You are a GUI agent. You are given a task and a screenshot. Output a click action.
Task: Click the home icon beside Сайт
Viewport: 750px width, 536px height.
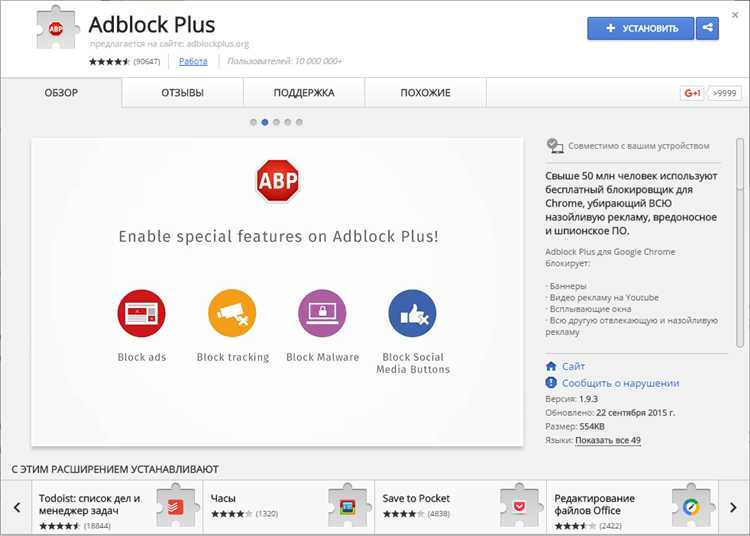(551, 366)
